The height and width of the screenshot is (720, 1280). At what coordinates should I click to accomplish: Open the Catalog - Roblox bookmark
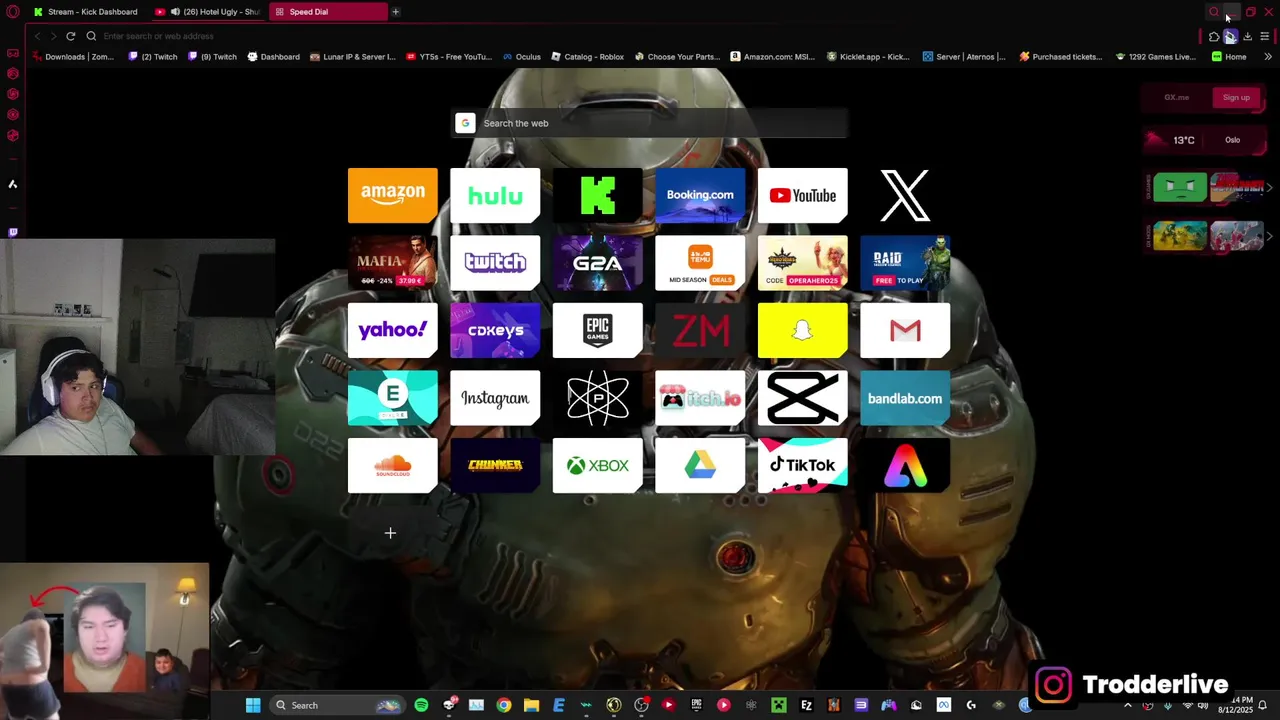[587, 57]
